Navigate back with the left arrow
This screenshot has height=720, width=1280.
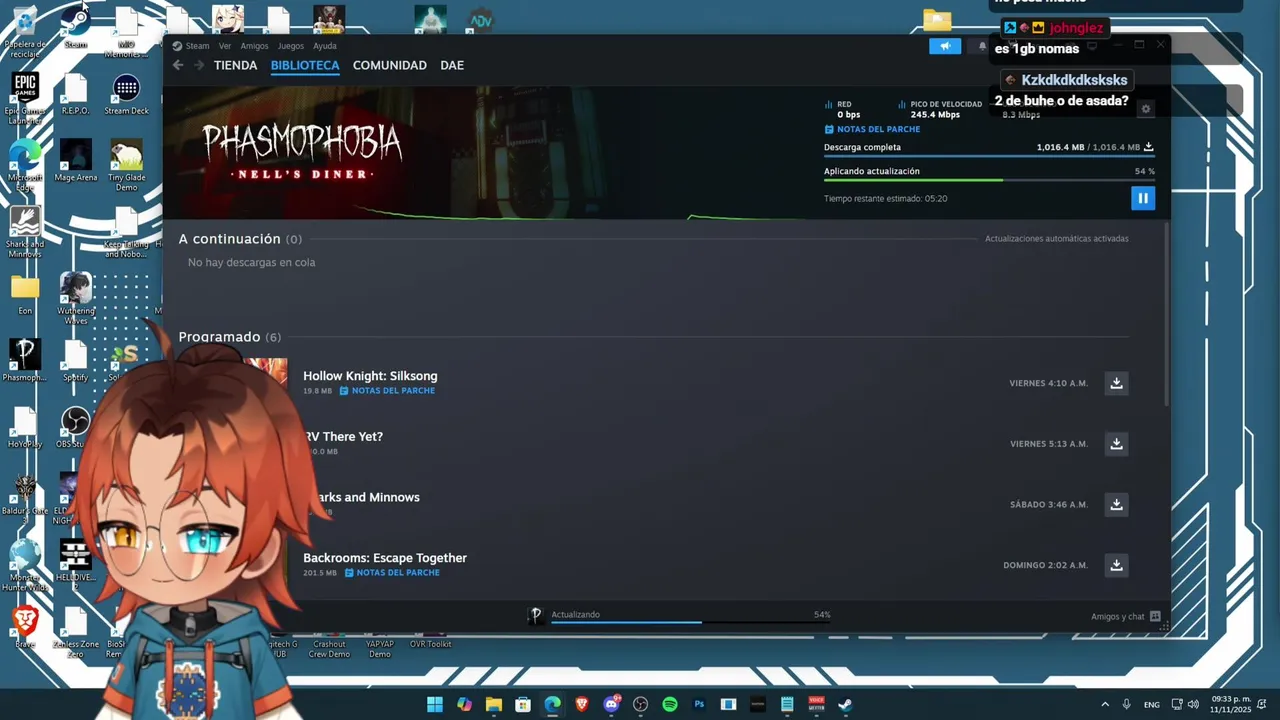tap(178, 65)
